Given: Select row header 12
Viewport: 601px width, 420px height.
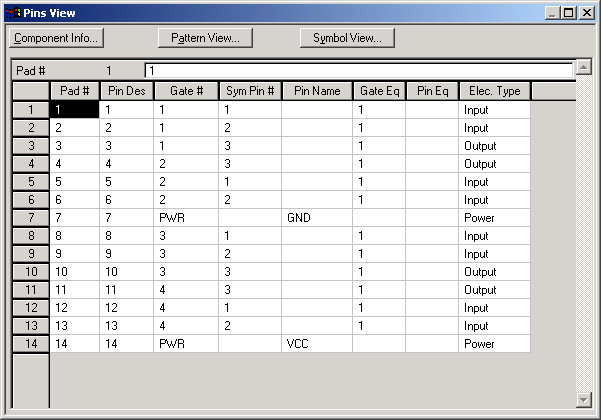Looking at the screenshot, I should pos(31,308).
